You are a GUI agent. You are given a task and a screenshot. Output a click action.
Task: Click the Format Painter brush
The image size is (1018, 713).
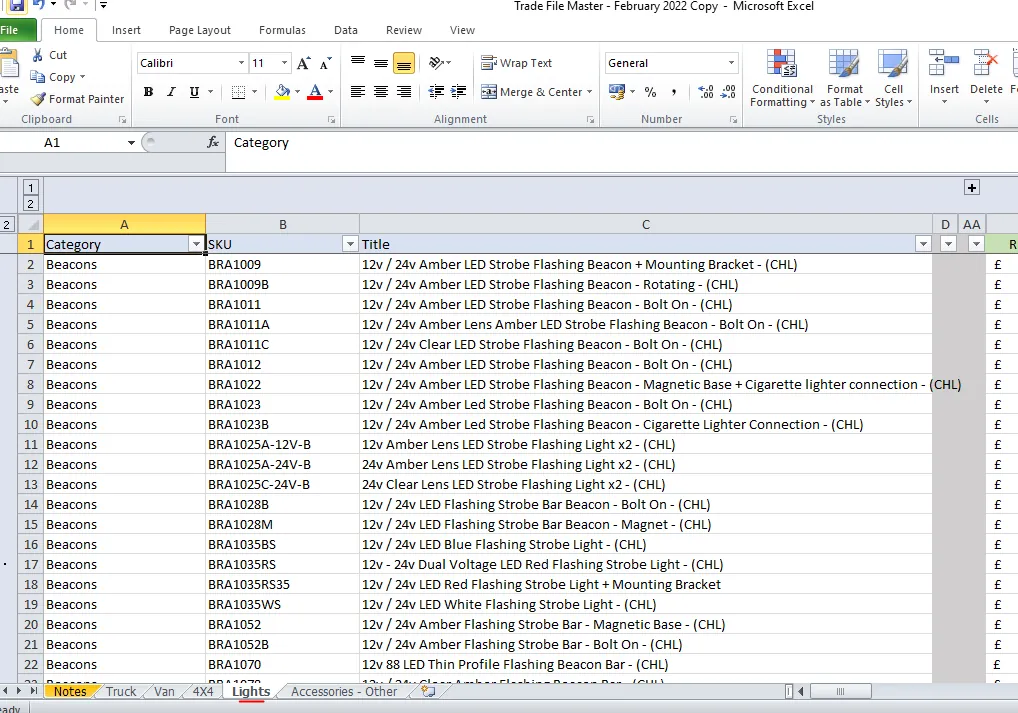(38, 99)
